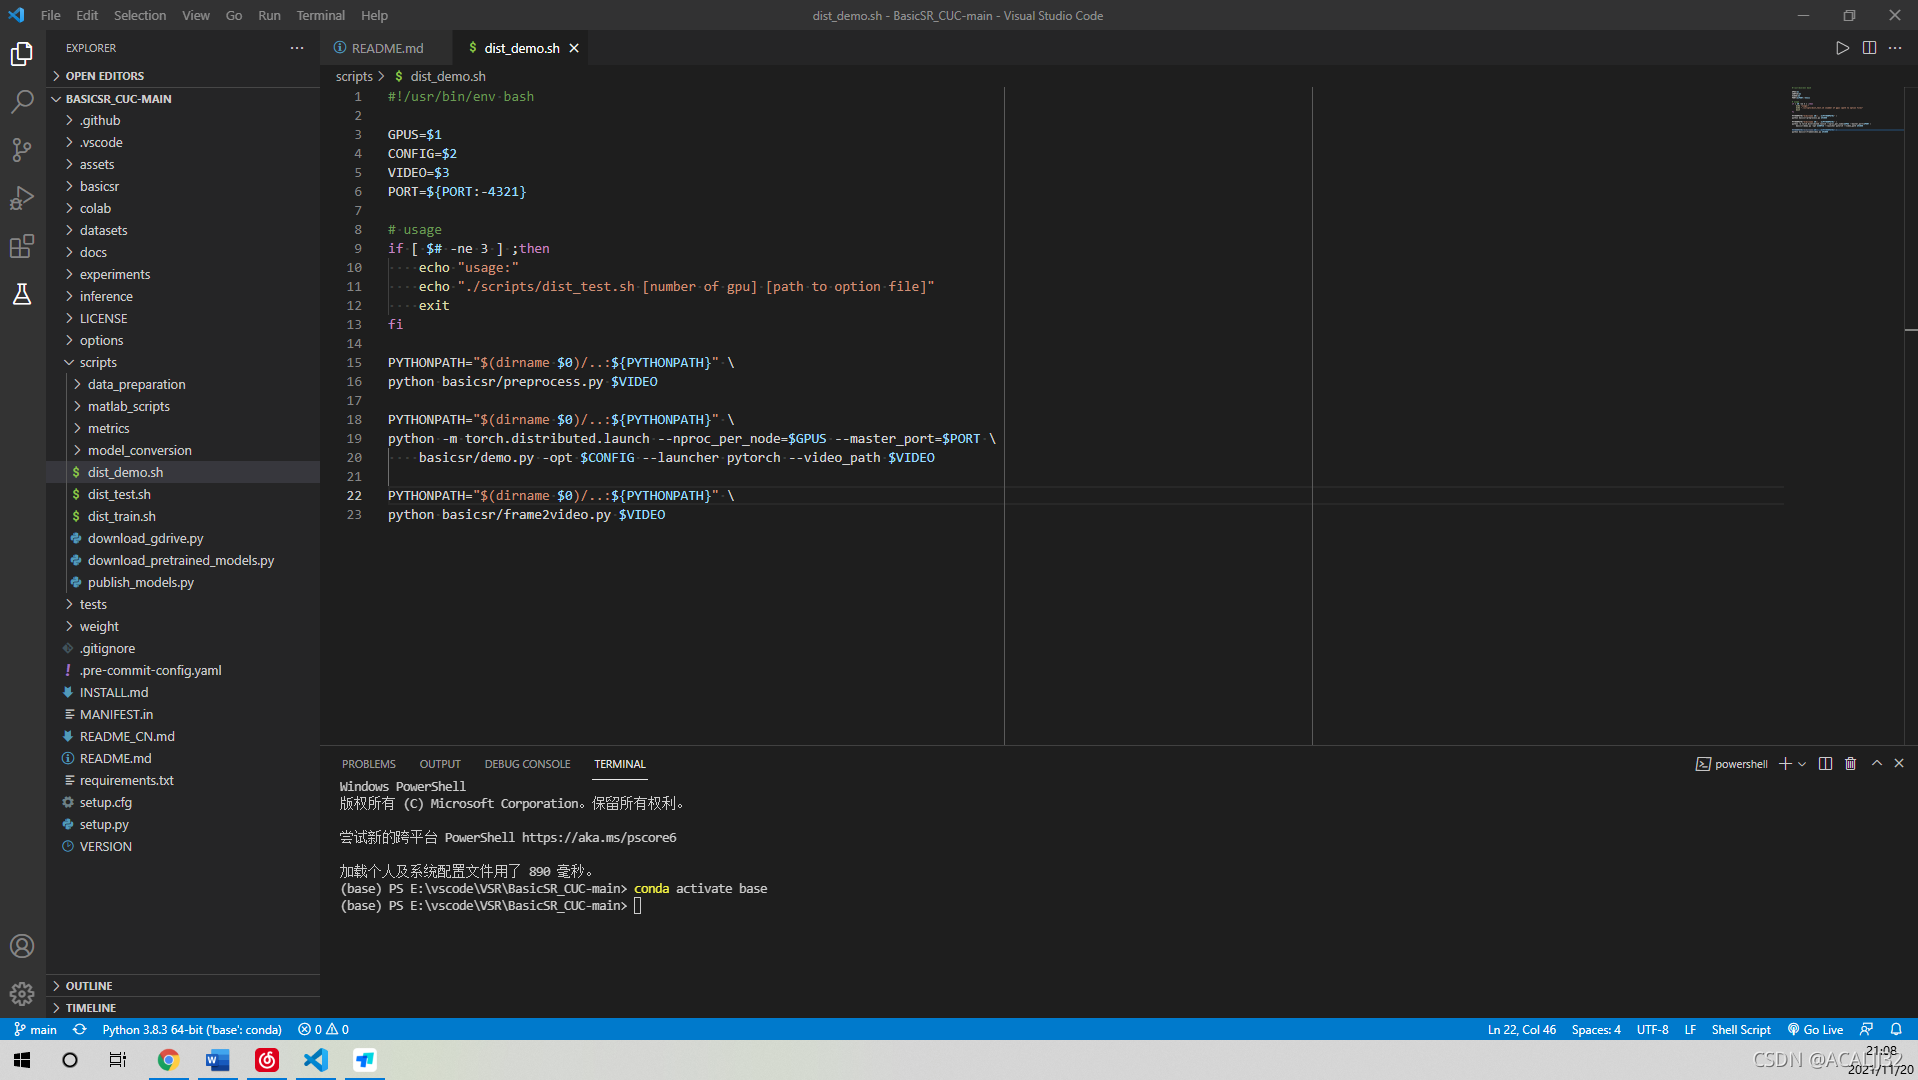Switch to the OUTPUT panel tab
Viewport: 1918px width, 1080px height.
tap(440, 764)
